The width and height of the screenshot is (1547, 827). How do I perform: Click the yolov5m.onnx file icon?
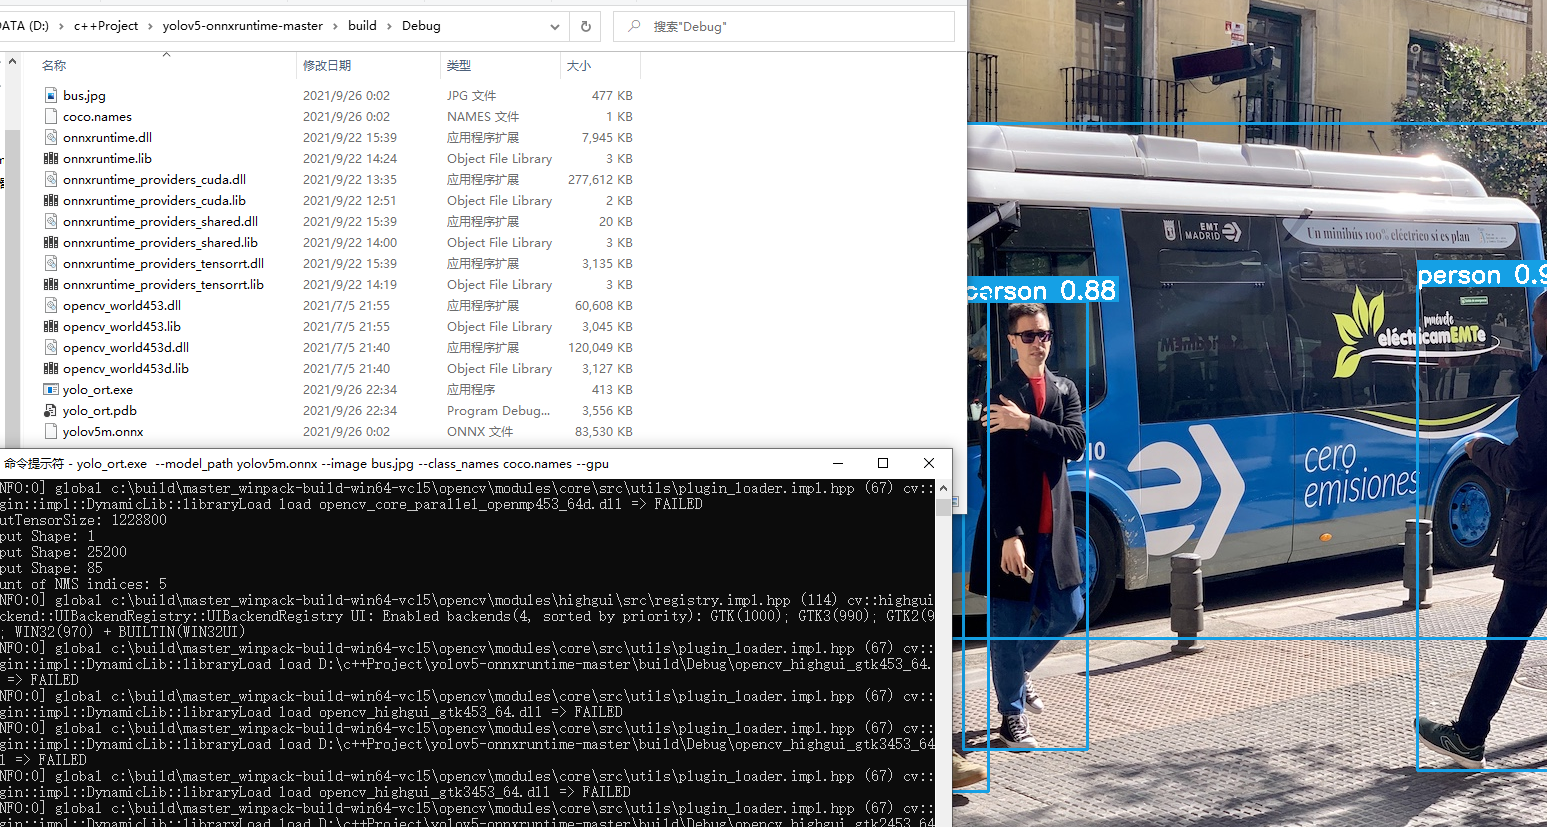coord(50,431)
